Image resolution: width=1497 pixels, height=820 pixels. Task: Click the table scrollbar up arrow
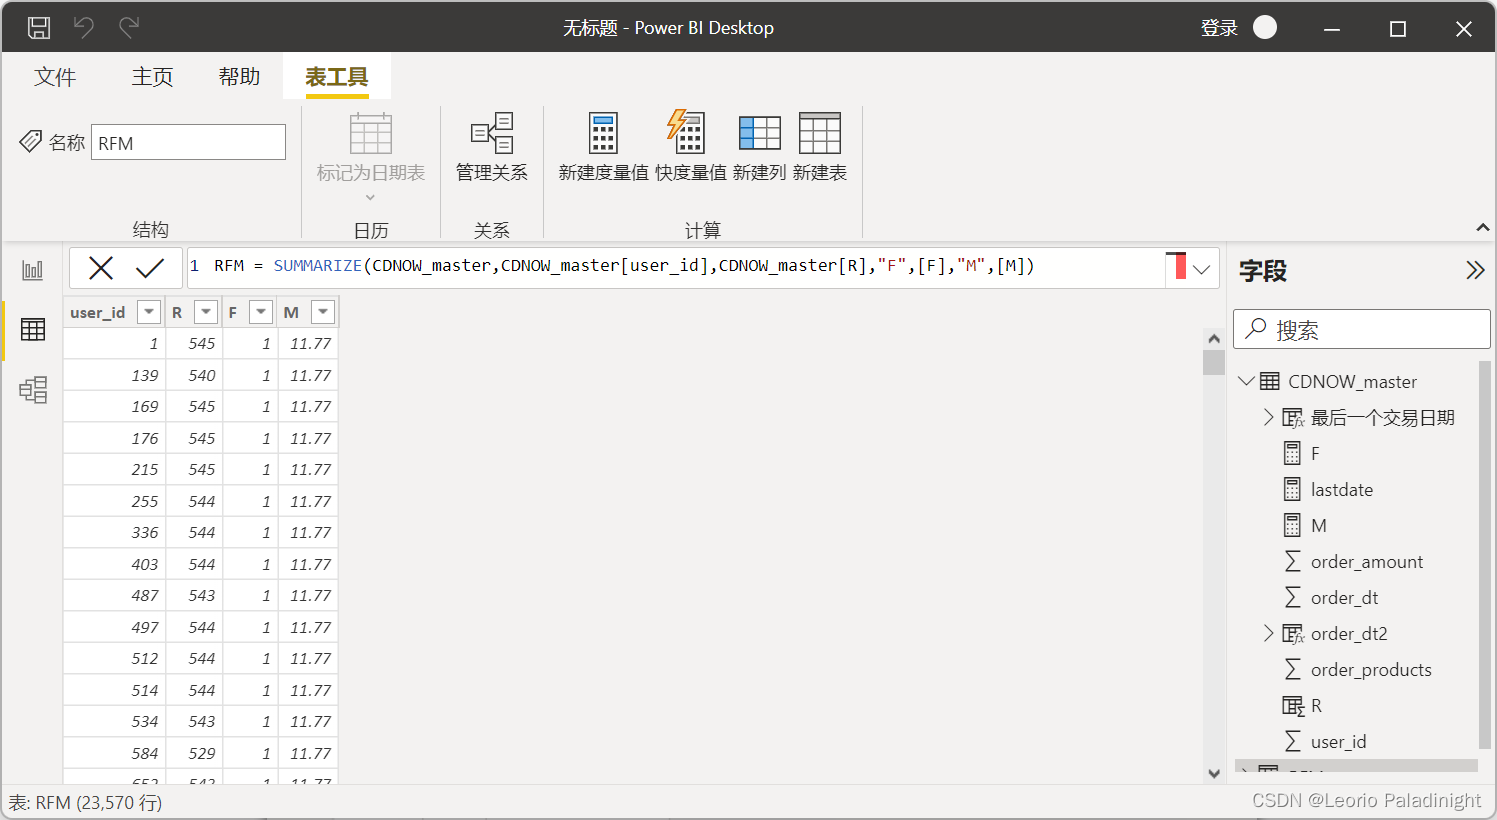tap(1214, 339)
